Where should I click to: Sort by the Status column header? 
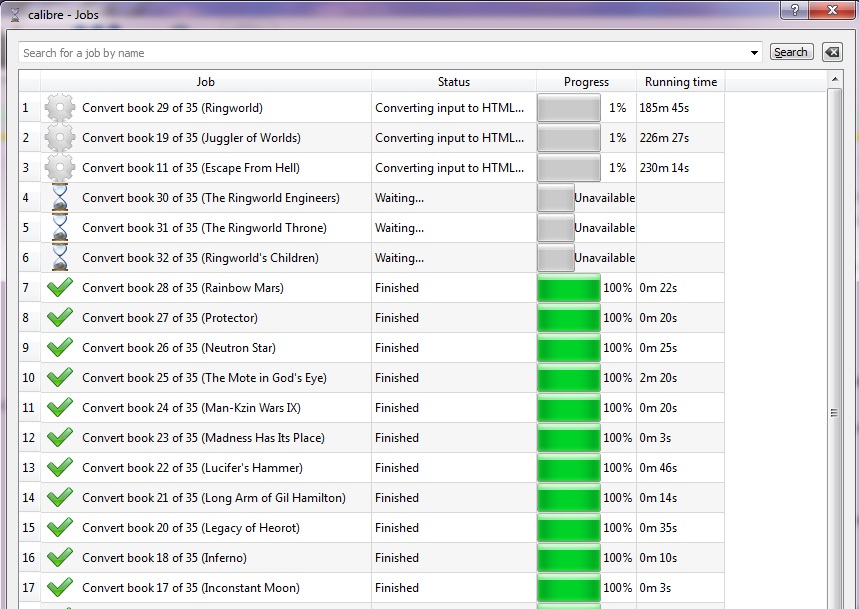coord(454,82)
